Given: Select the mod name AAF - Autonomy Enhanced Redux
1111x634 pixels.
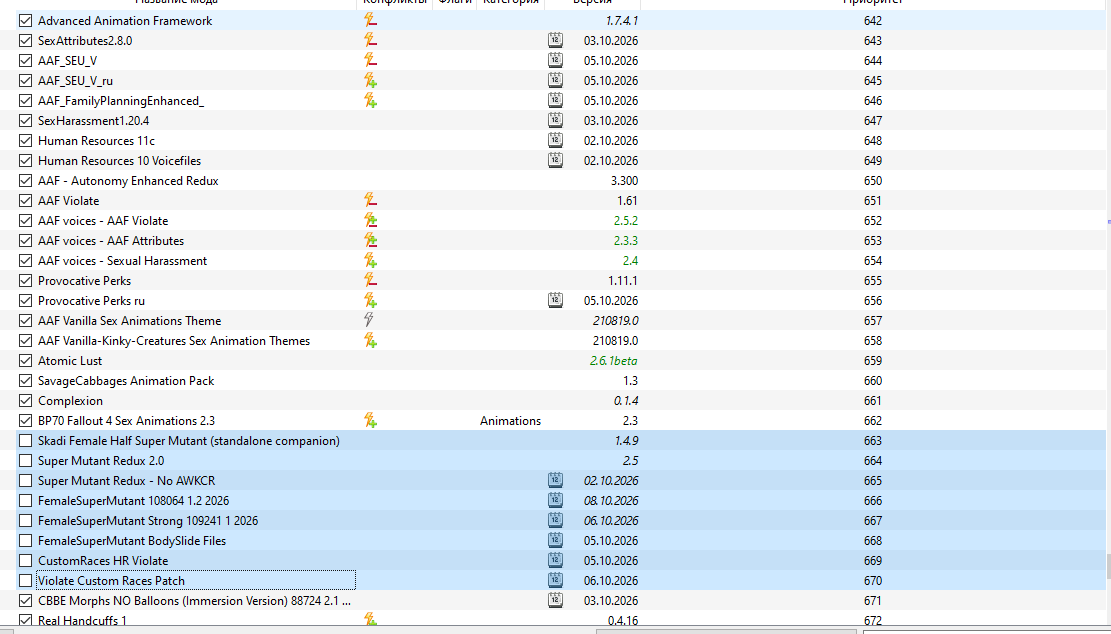Looking at the screenshot, I should pos(128,181).
